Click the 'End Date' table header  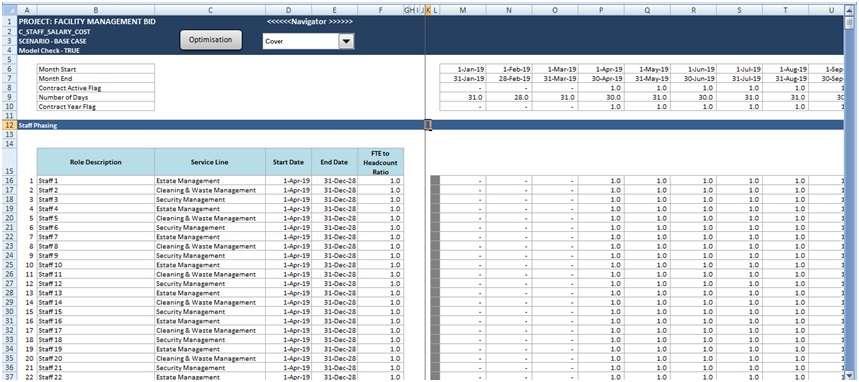[x=335, y=162]
